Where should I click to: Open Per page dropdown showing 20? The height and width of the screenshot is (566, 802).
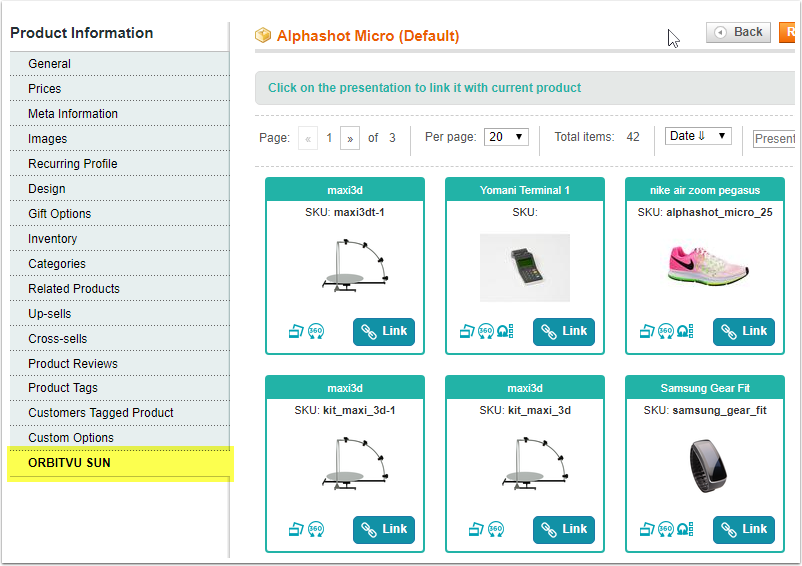506,137
